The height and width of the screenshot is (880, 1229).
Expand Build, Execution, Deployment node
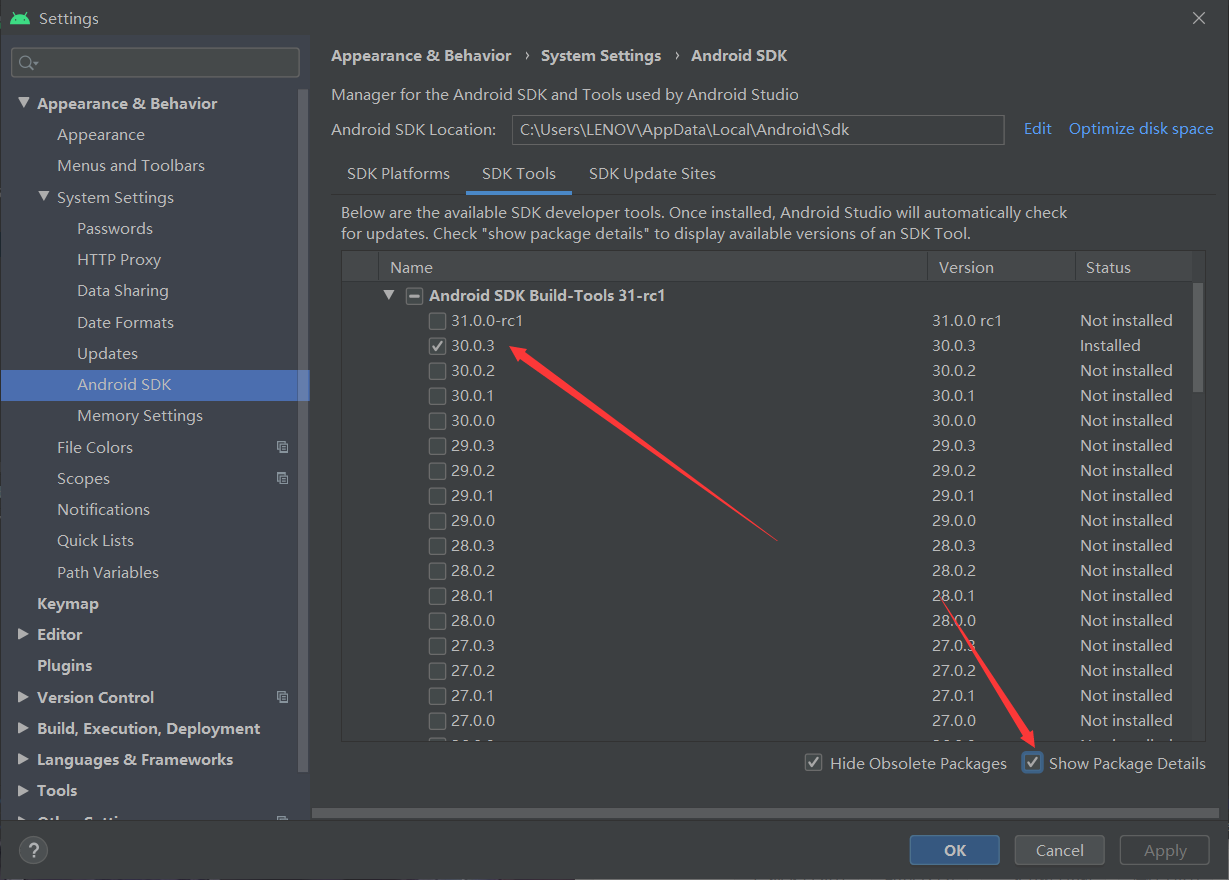[24, 728]
